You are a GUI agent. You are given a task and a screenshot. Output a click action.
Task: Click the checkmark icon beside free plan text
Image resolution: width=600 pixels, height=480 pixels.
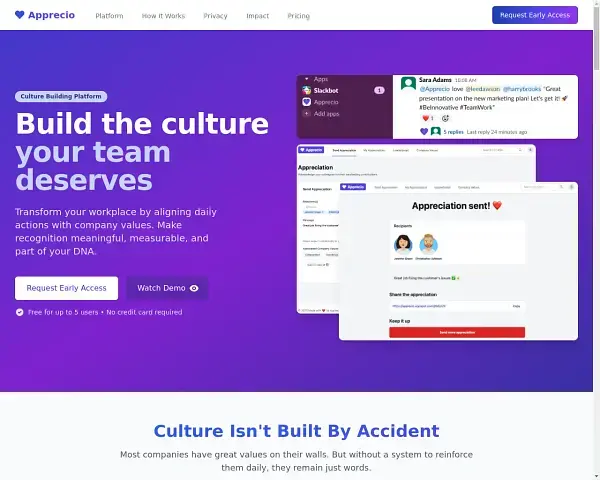tap(20, 312)
